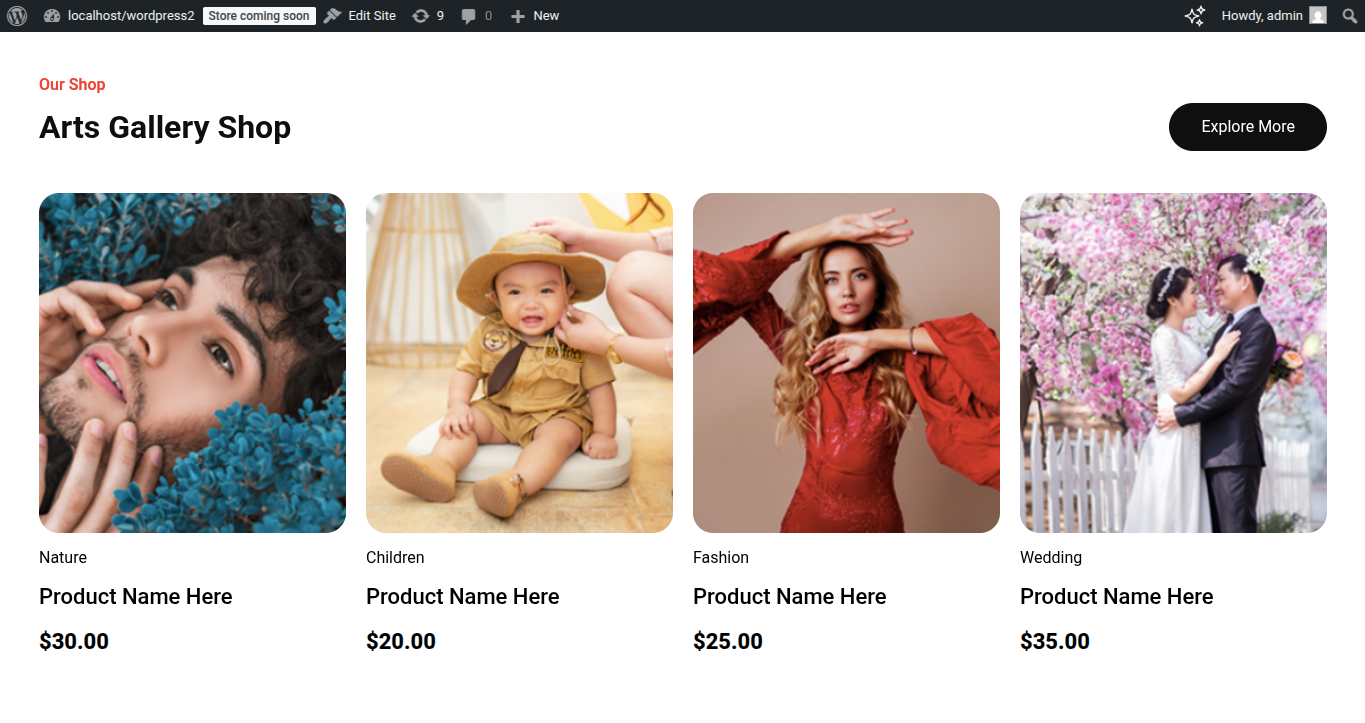Click the site dashboard gauge icon
This screenshot has height=723, width=1365.
[52, 16]
